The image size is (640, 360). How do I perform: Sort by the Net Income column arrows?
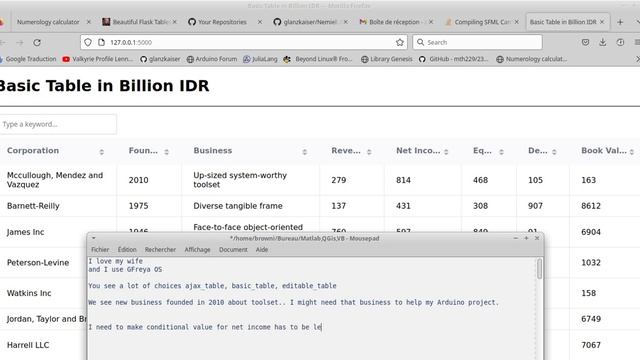[x=446, y=152]
